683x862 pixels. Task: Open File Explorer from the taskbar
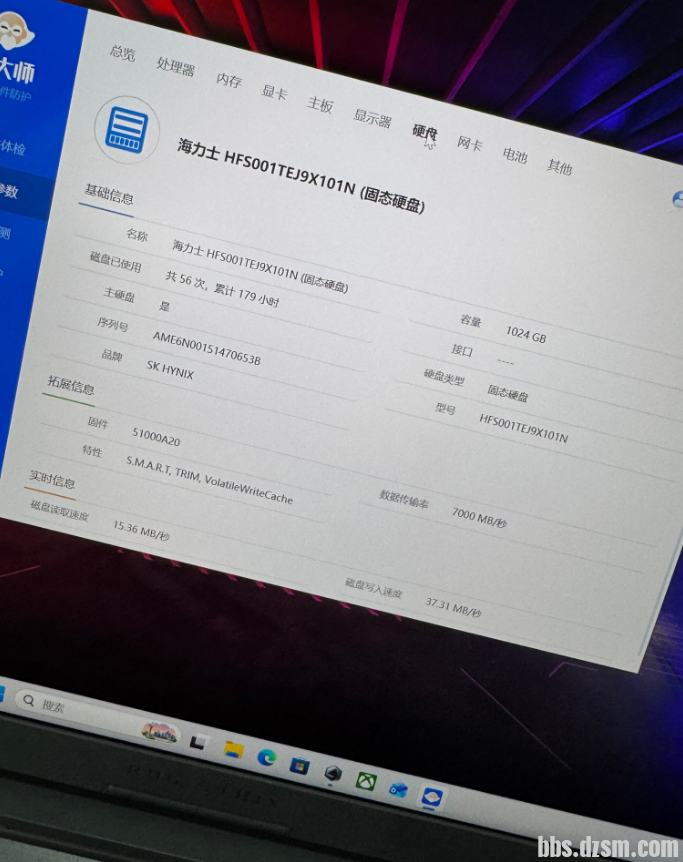234,749
